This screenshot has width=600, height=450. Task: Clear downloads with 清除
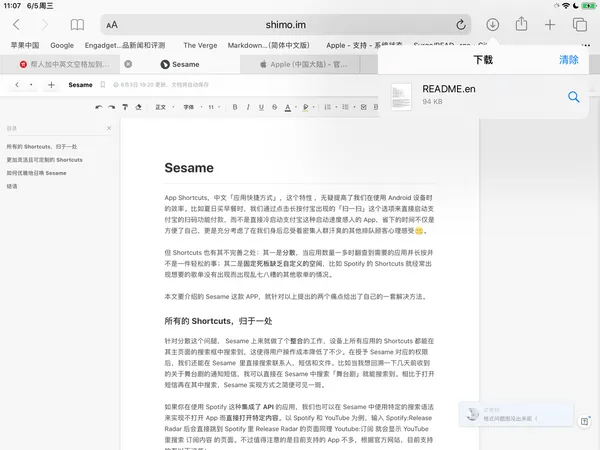coord(569,60)
